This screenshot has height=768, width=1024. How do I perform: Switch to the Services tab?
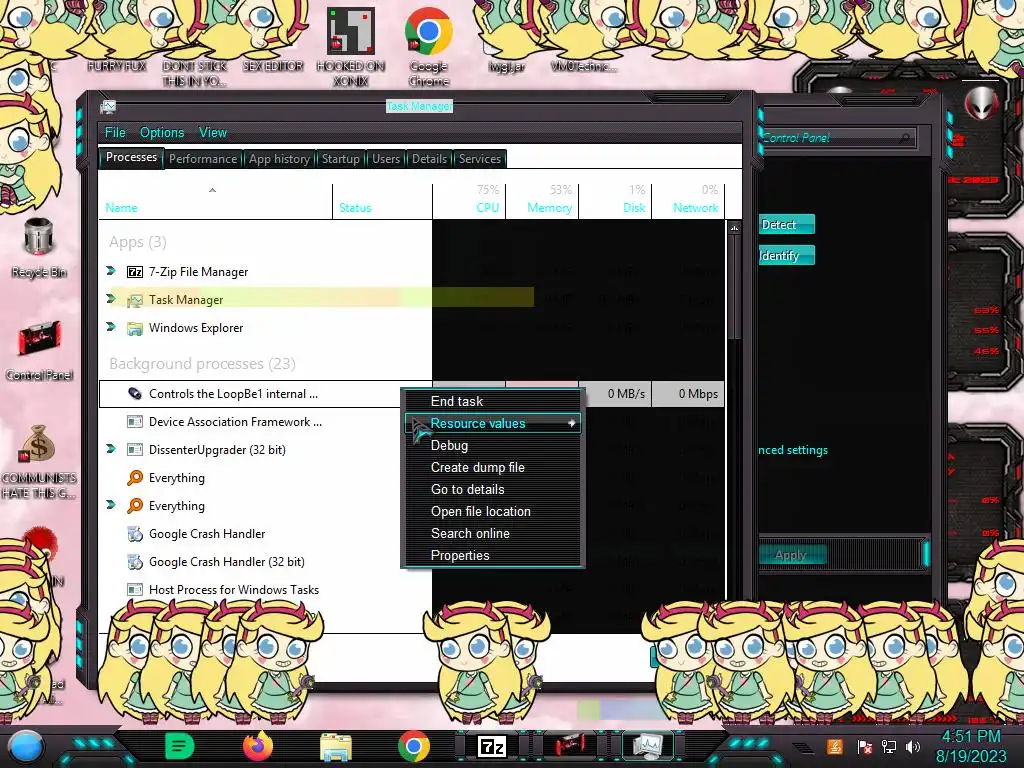point(480,159)
